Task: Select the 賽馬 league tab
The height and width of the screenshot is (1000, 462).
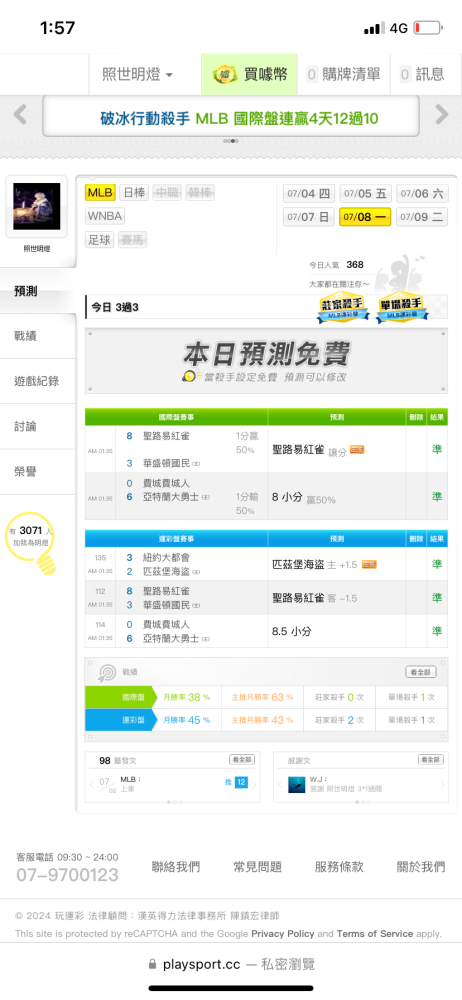Action: tap(134, 240)
